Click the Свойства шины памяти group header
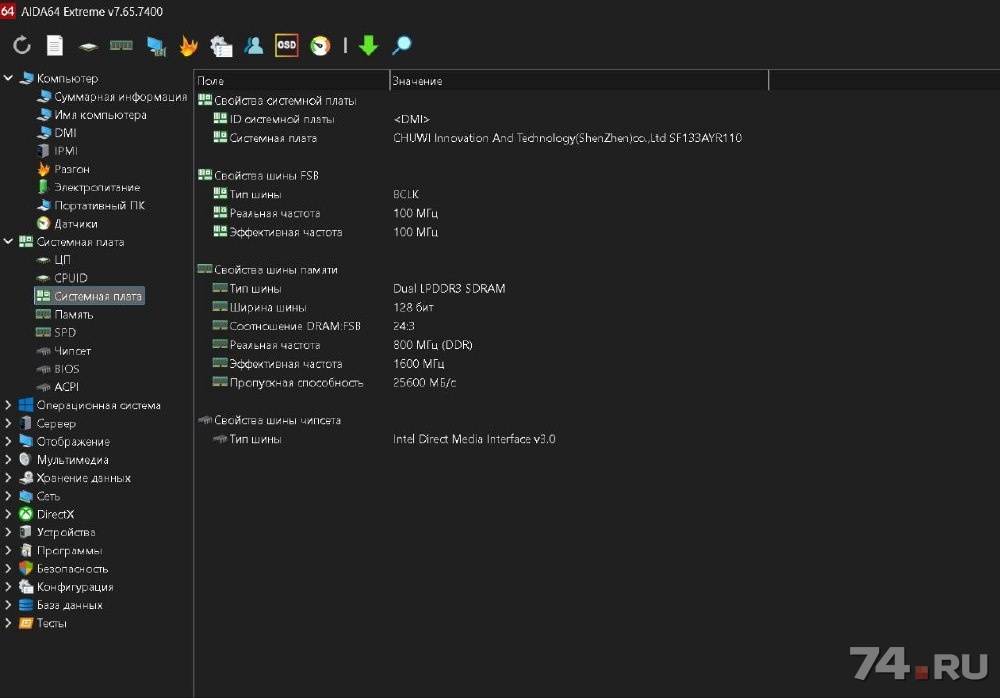1000x698 pixels. tap(276, 270)
